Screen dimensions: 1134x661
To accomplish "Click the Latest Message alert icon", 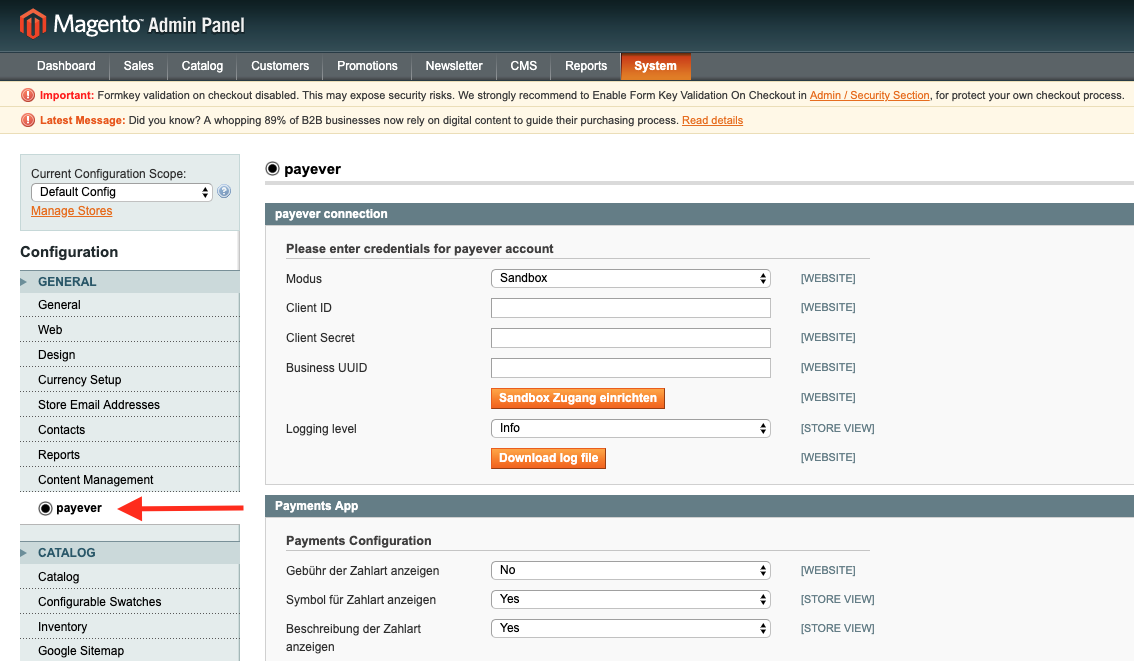I will pos(28,120).
